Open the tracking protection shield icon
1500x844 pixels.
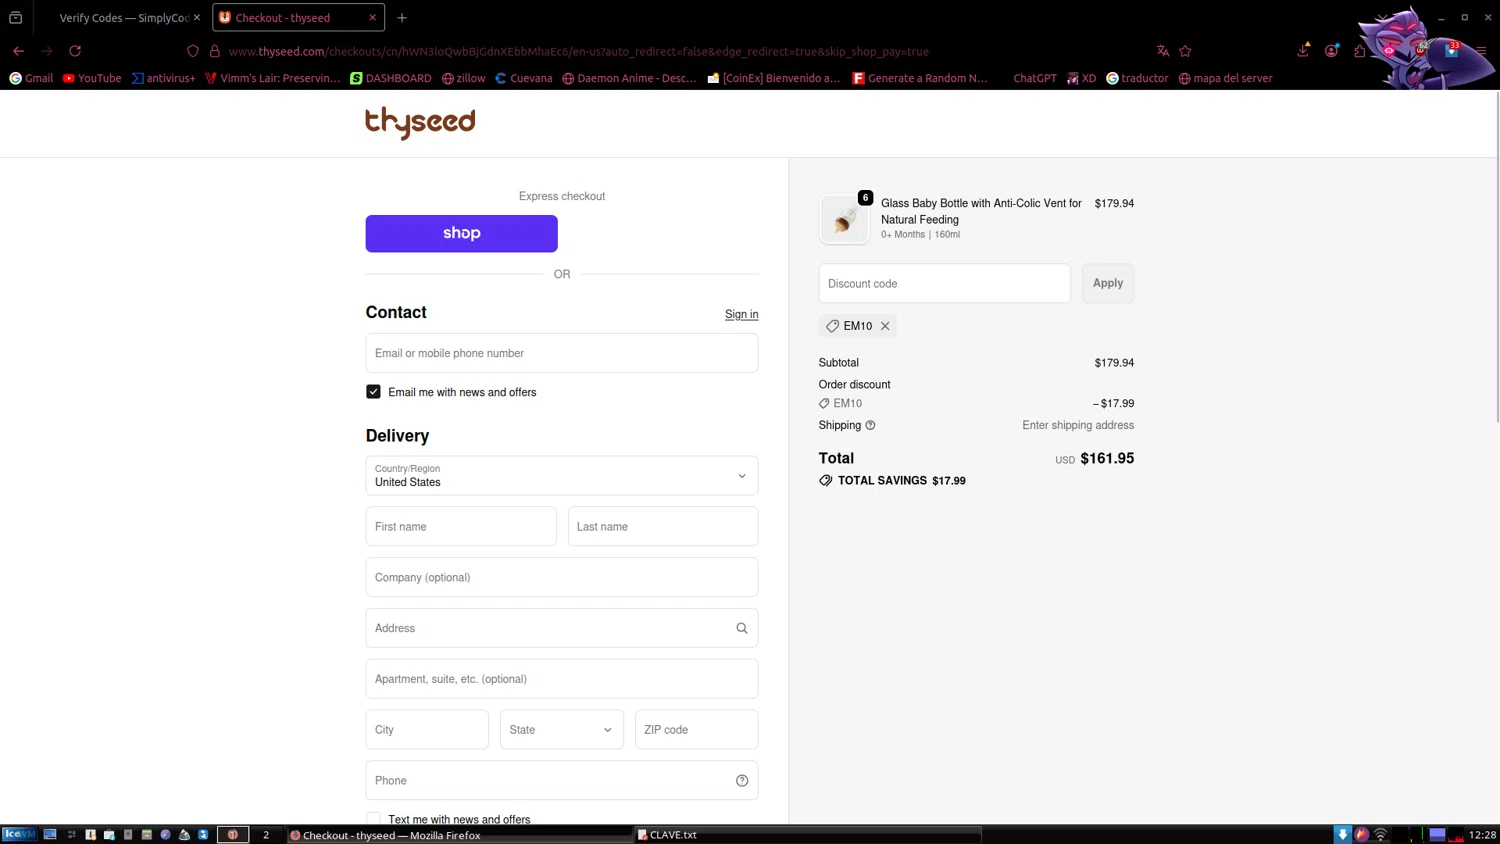pyautogui.click(x=193, y=51)
